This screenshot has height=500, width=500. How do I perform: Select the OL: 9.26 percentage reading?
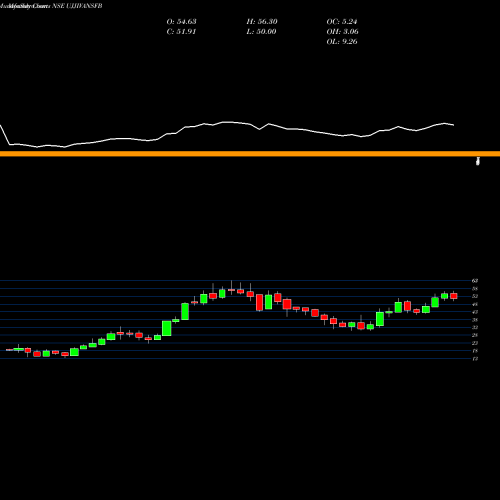[x=342, y=42]
